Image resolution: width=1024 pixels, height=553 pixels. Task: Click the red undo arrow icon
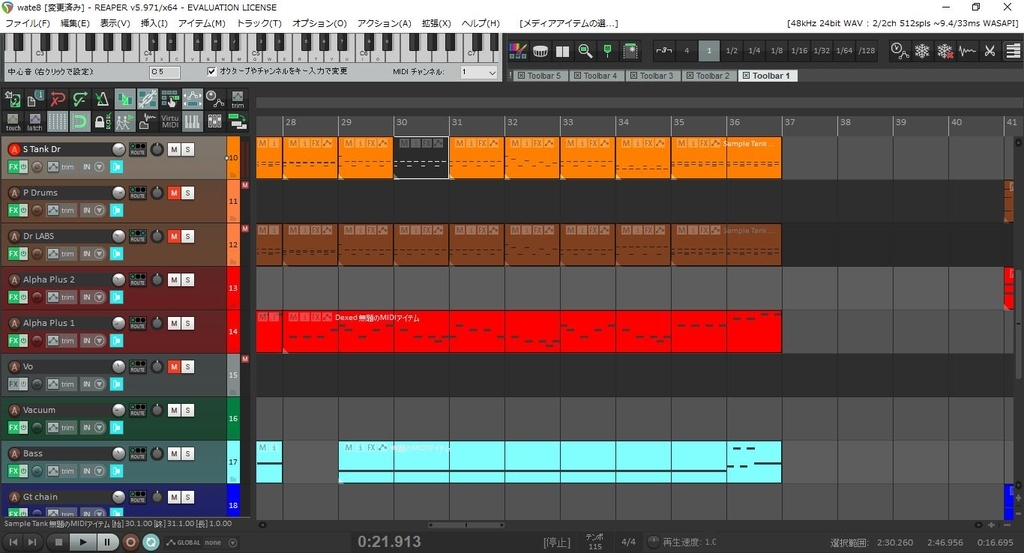click(57, 99)
